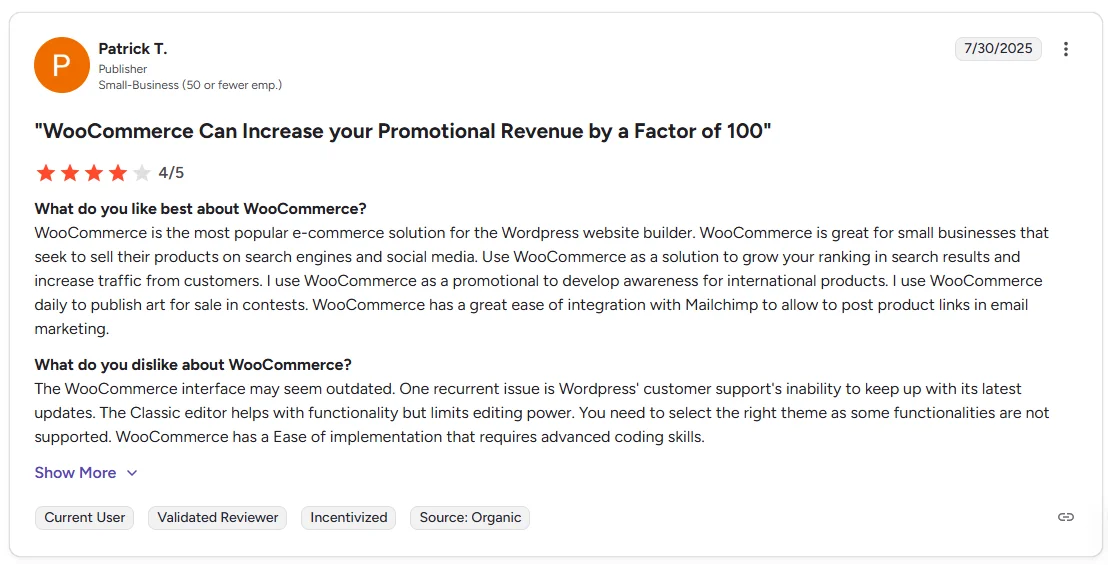The height and width of the screenshot is (565, 1108).
Task: Expand the review with Show More
Action: (75, 473)
